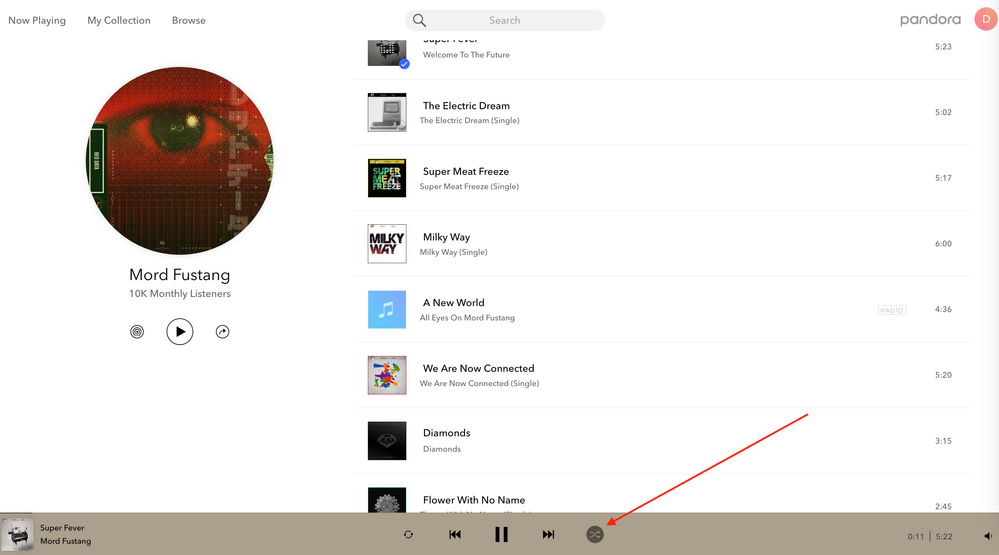The height and width of the screenshot is (555, 999).
Task: Open the We Are Now Connected song
Action: tap(478, 368)
